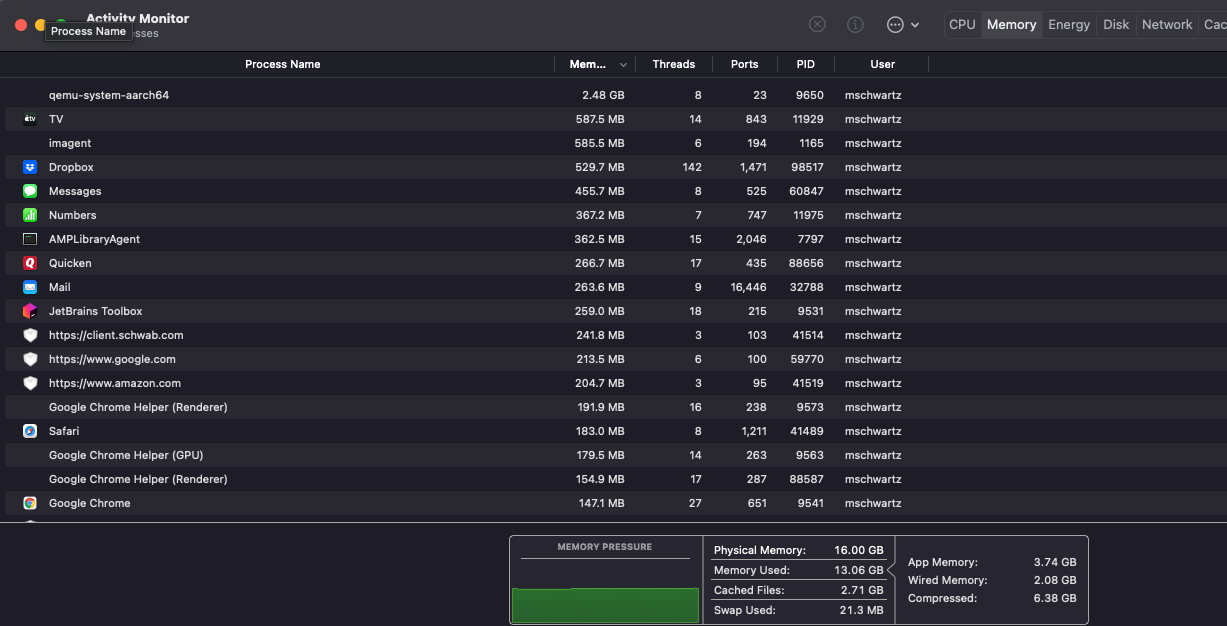The image size is (1227, 626).
Task: Sort by PID column header
Action: click(x=805, y=64)
